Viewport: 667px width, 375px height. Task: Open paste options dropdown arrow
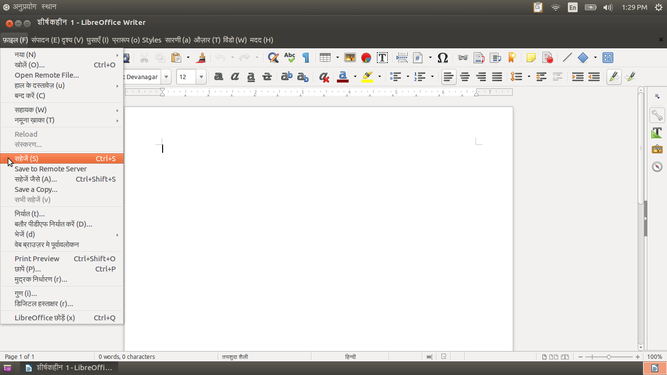coord(188,57)
